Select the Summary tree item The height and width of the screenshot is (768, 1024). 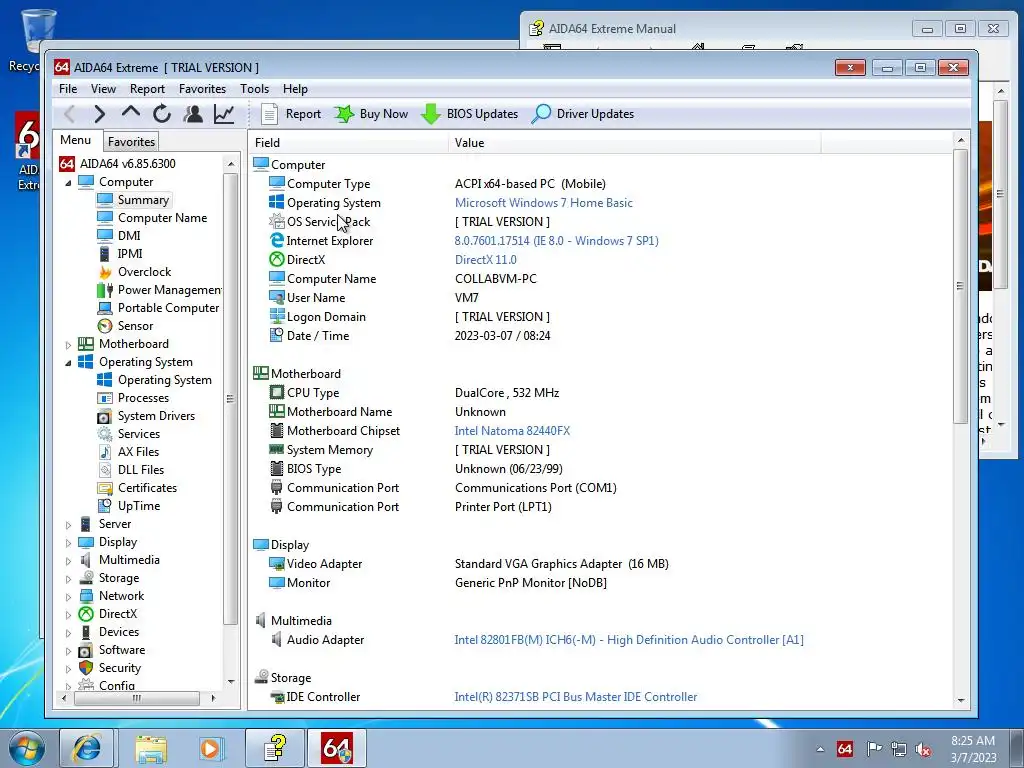click(143, 200)
